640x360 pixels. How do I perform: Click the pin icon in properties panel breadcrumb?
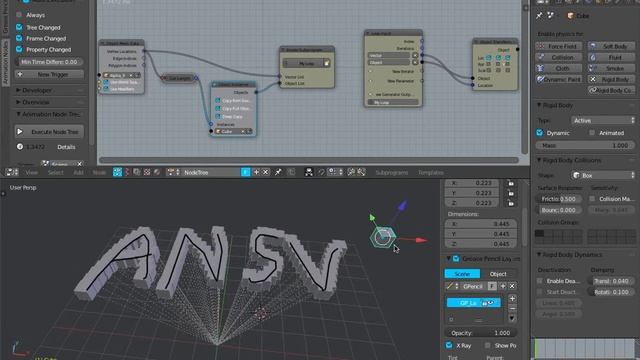click(539, 16)
